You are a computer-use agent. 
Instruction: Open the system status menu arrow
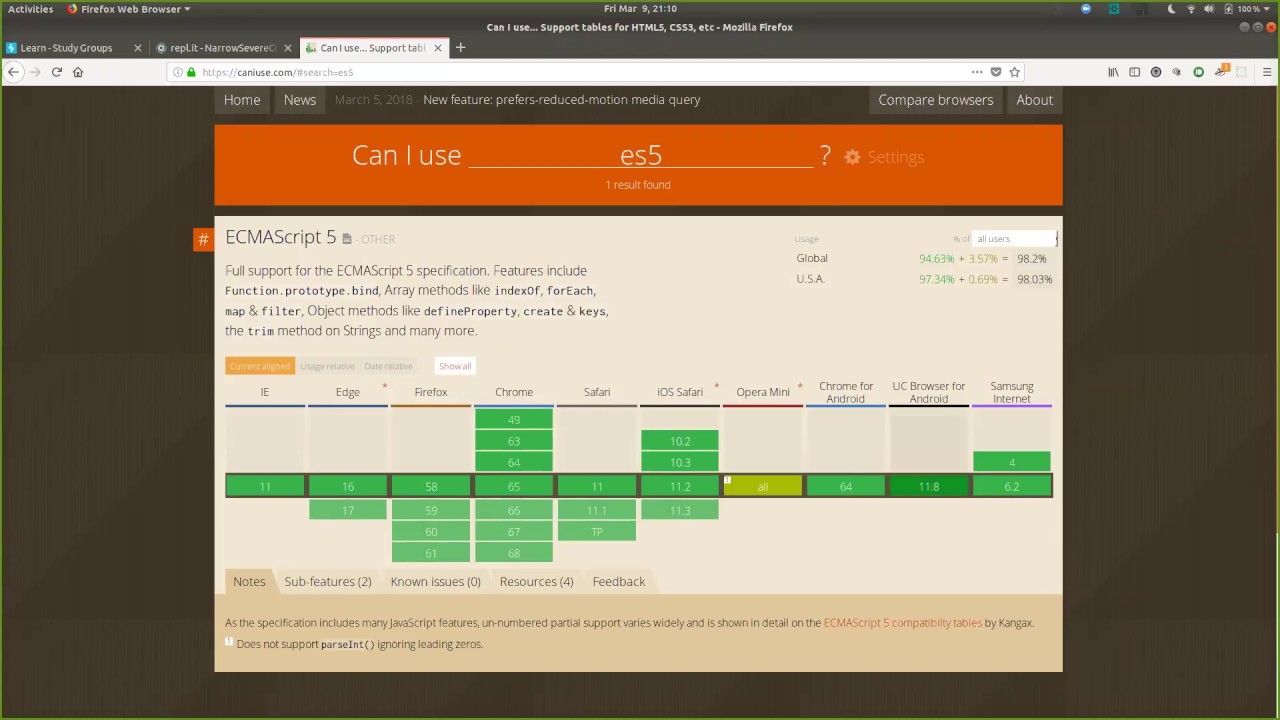pyautogui.click(x=1269, y=9)
